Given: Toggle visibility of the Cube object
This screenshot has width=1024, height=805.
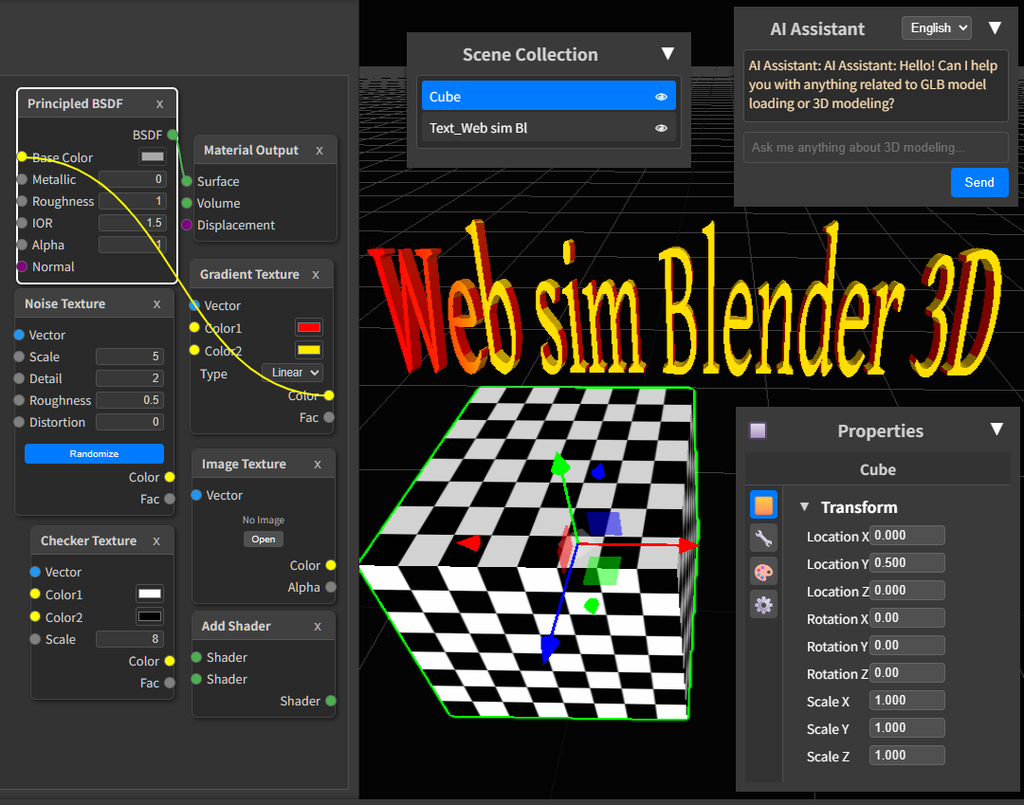Looking at the screenshot, I should pos(661,97).
